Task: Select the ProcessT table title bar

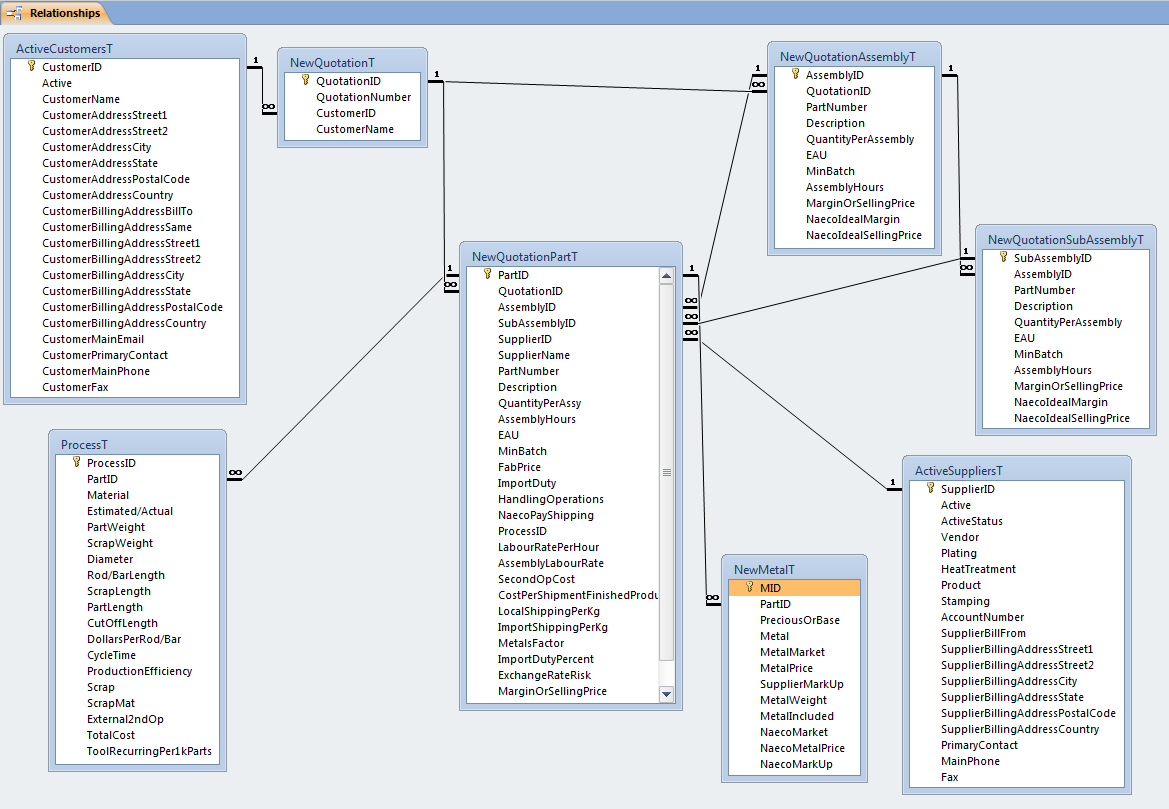Action: (138, 444)
